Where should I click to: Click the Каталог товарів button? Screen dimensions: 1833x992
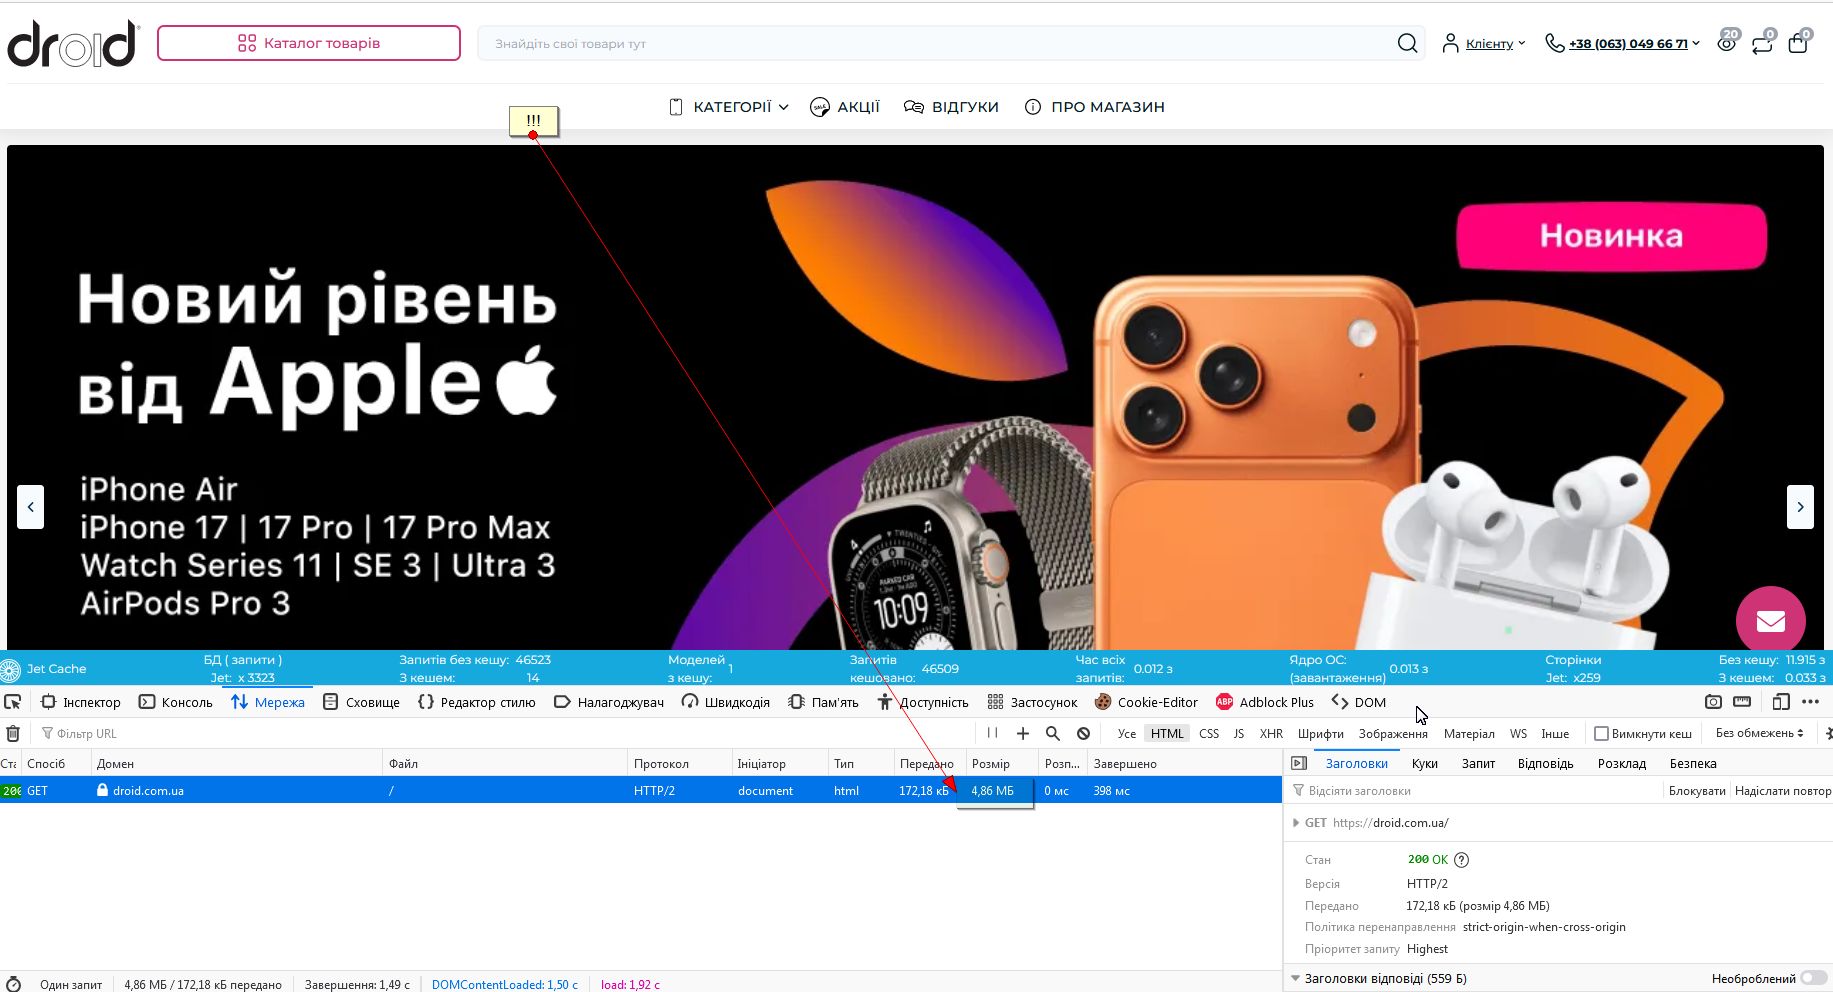coord(309,43)
